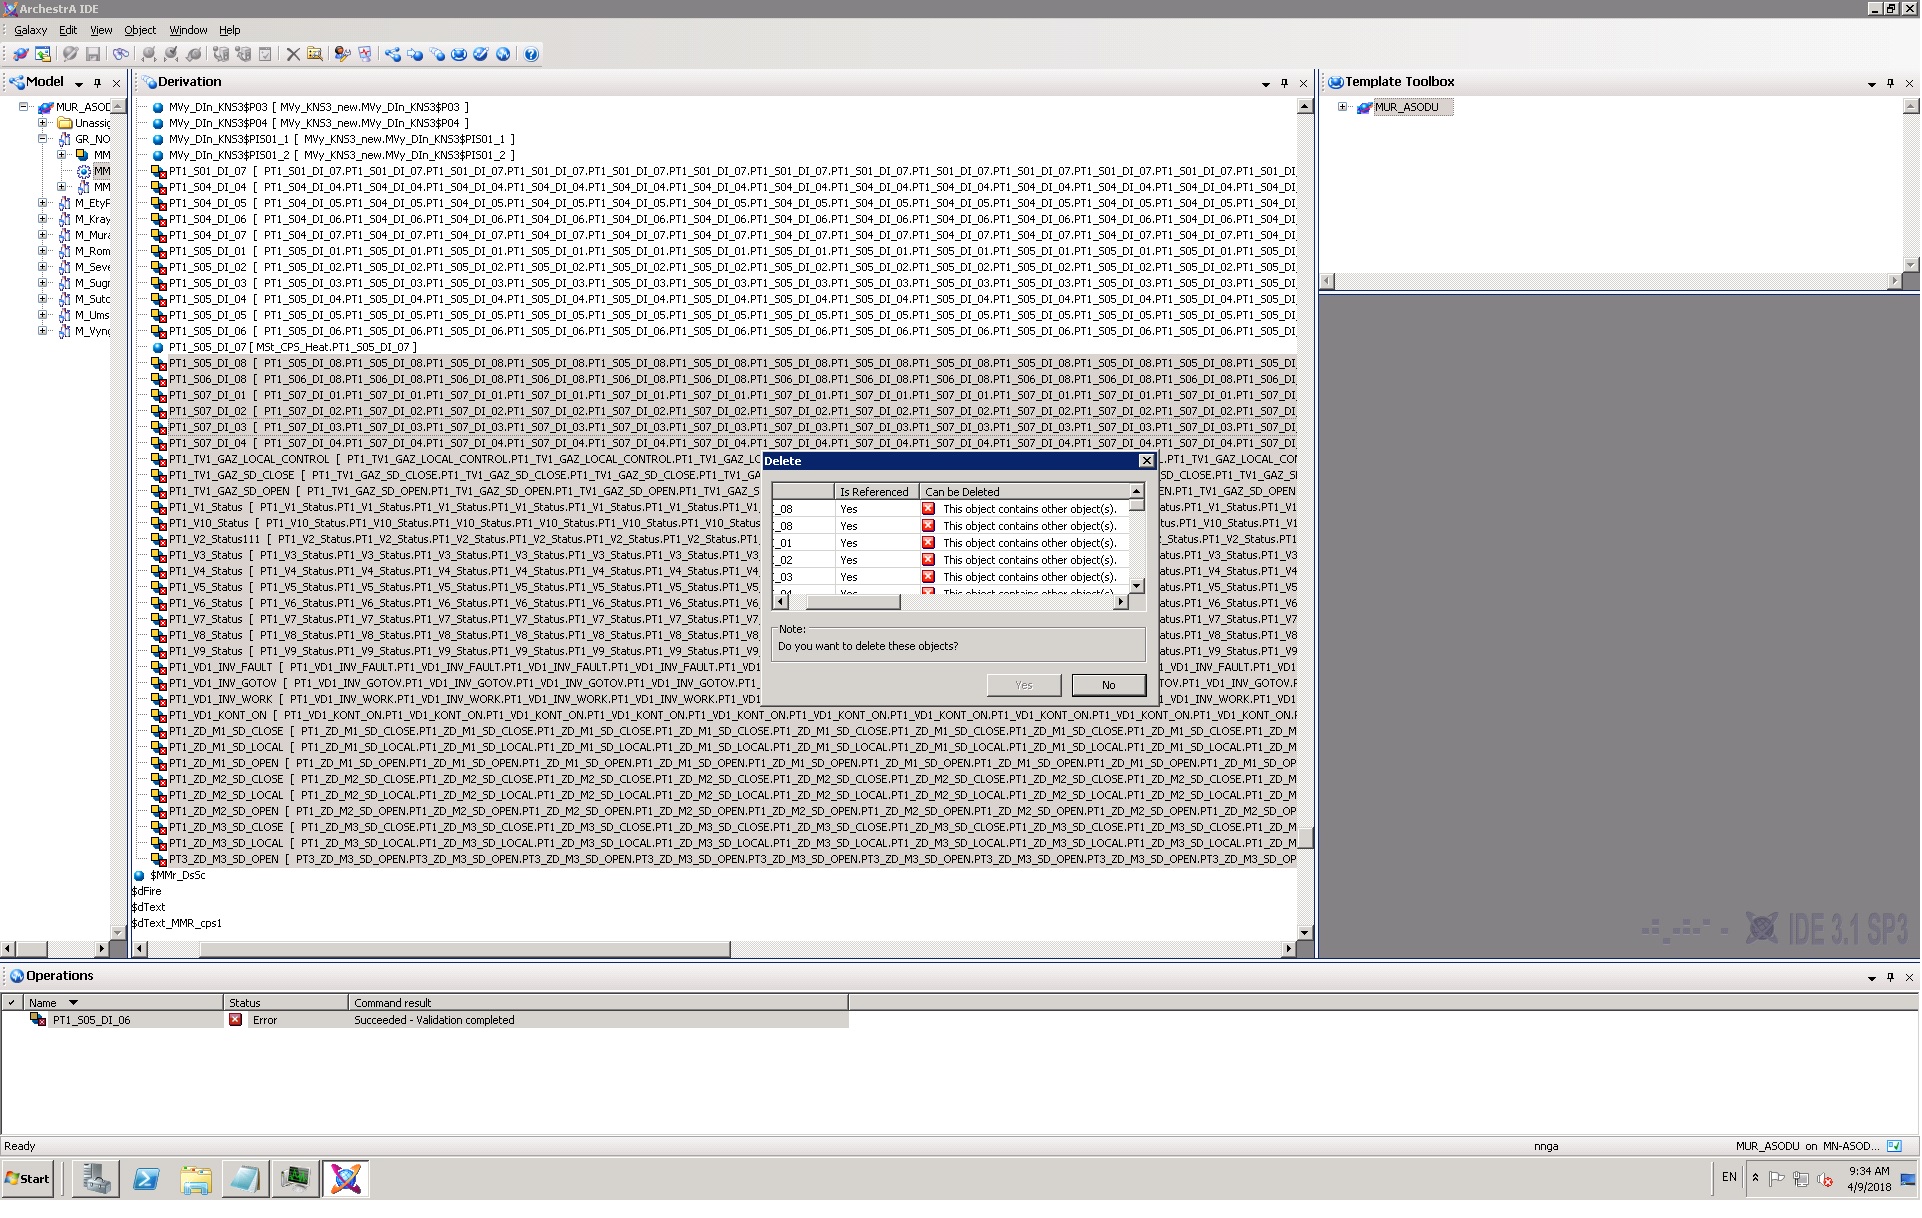Open the Galaxy menu

(x=31, y=30)
